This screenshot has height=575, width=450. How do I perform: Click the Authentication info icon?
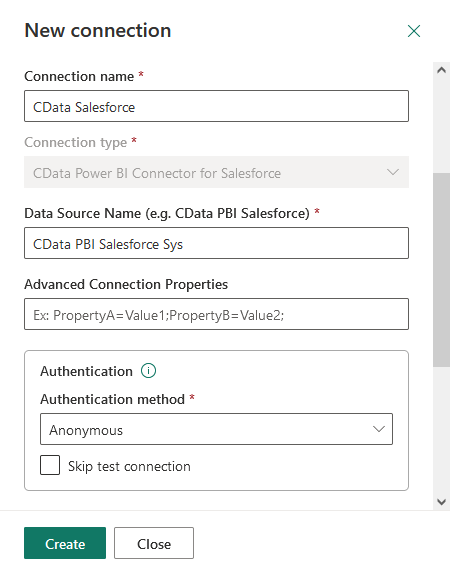click(x=149, y=371)
